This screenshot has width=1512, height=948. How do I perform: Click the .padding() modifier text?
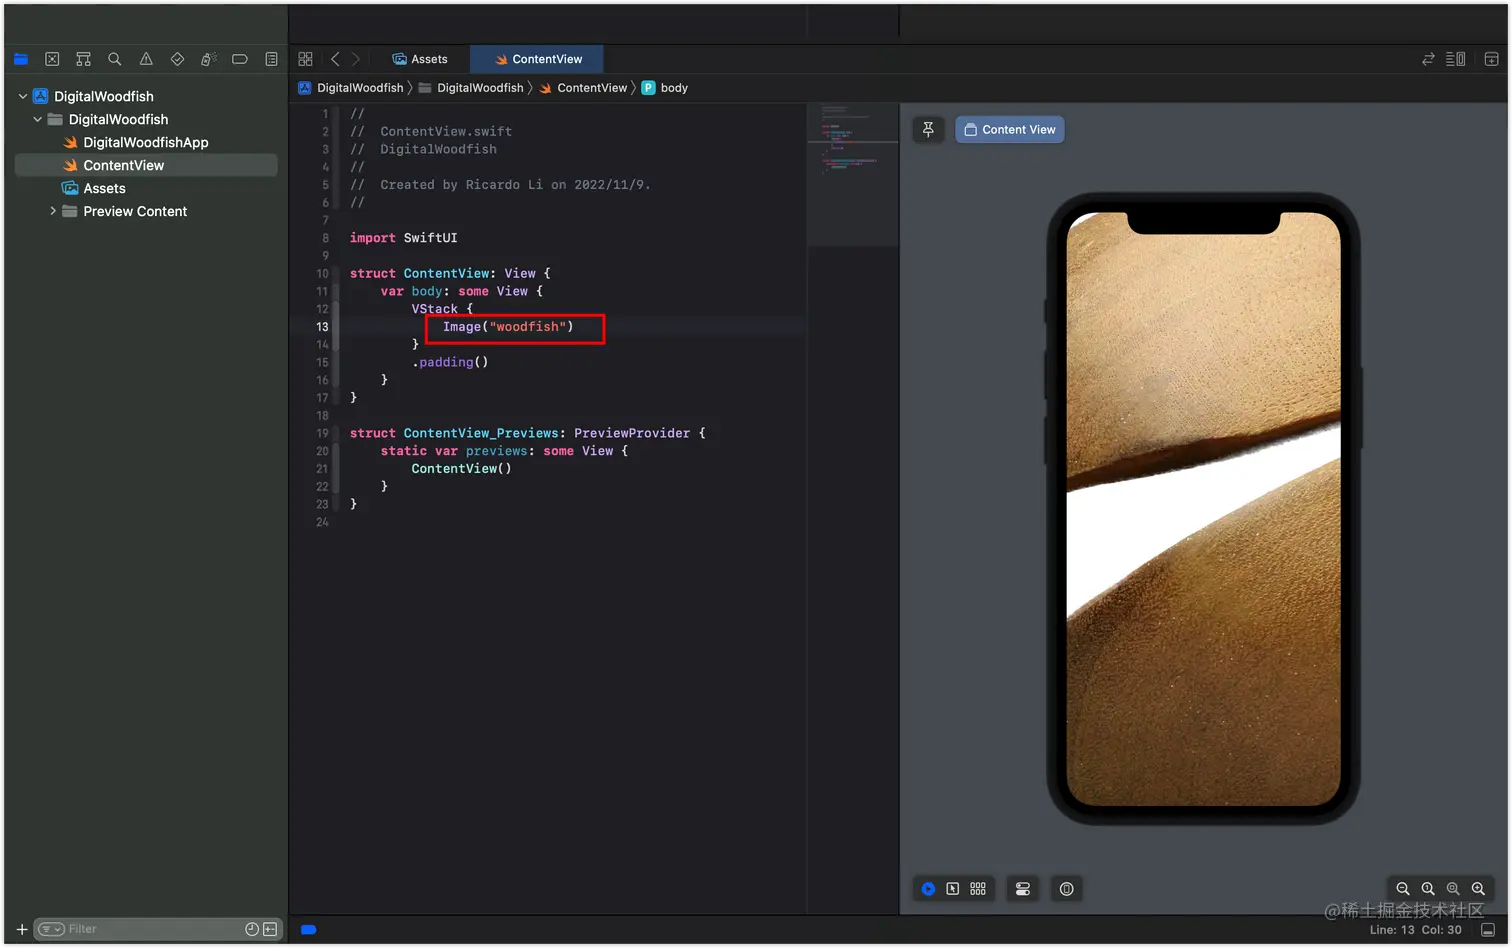[x=450, y=362]
